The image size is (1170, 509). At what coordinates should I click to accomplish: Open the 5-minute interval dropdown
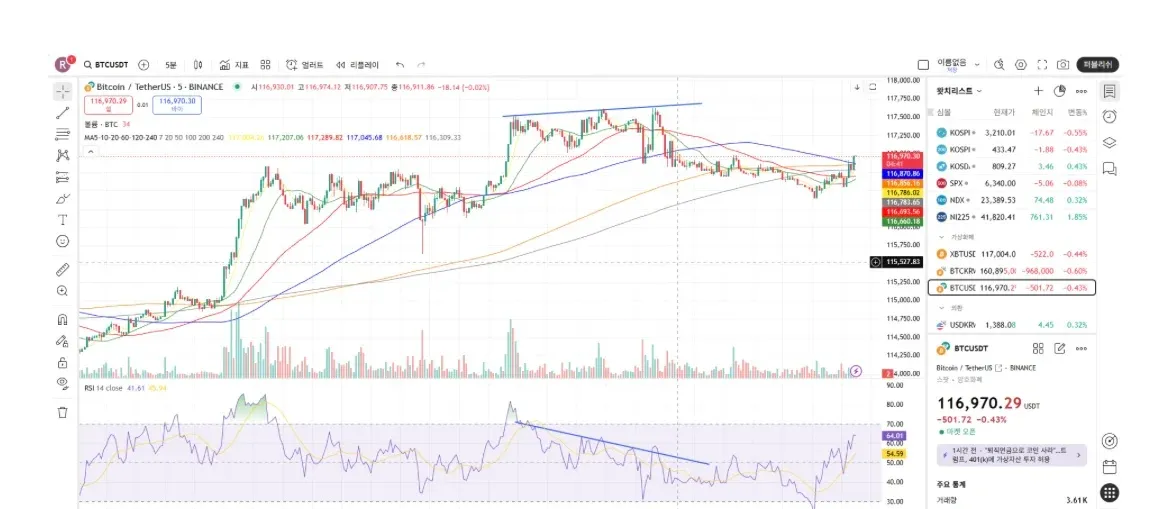[x=171, y=65]
